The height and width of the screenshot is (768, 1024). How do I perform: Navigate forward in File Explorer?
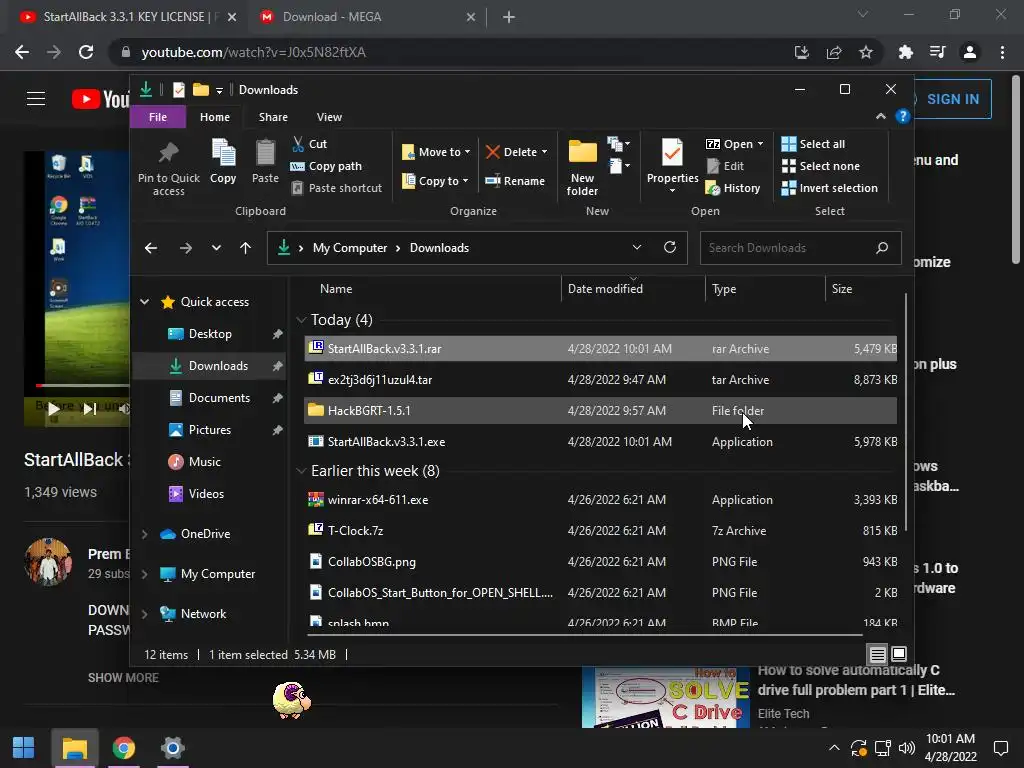click(x=185, y=248)
